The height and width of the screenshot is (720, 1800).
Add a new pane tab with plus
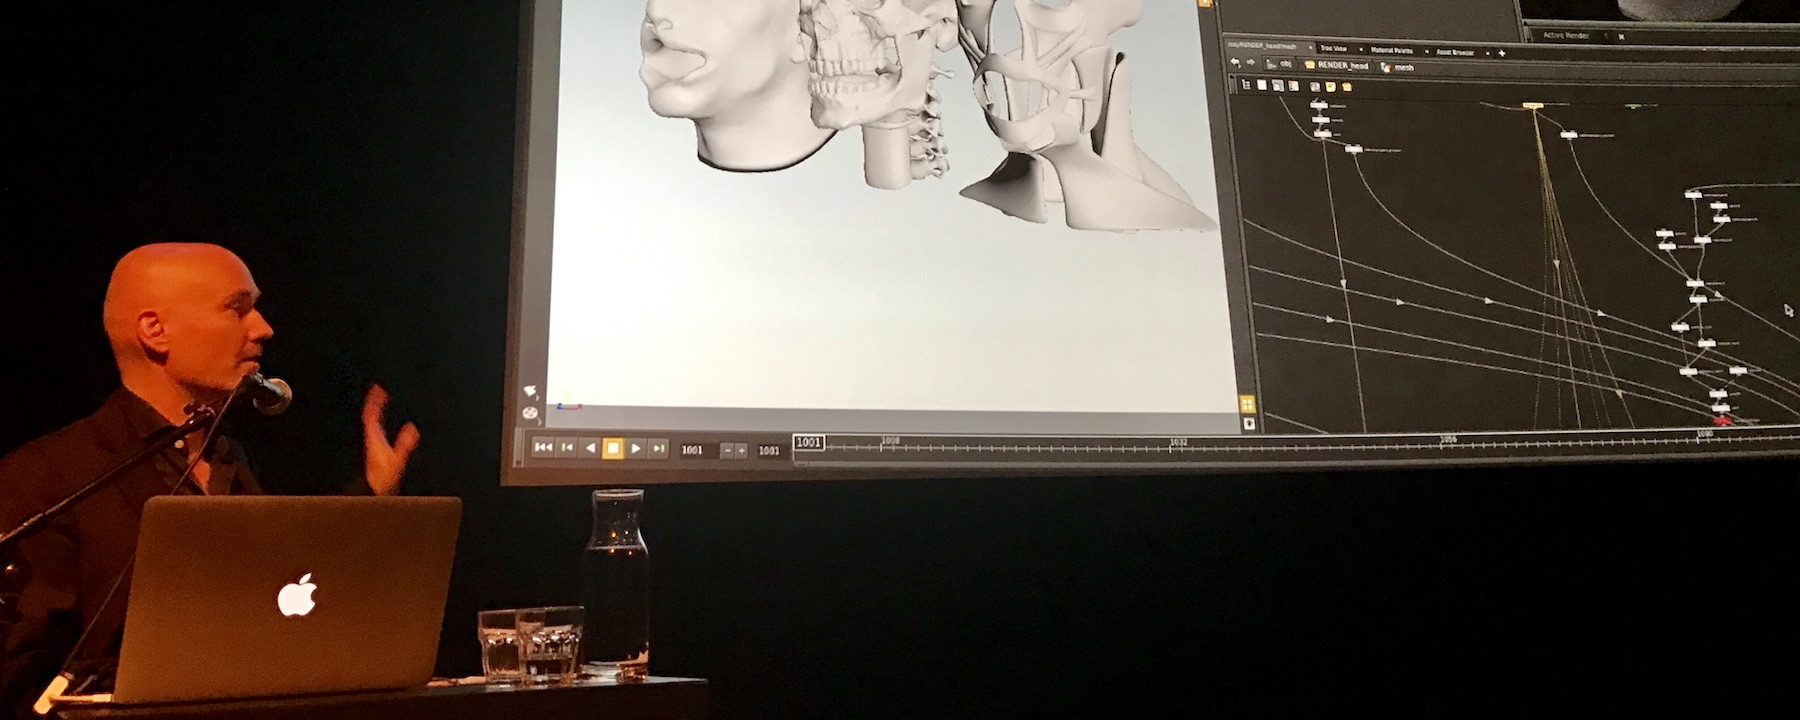click(1502, 53)
